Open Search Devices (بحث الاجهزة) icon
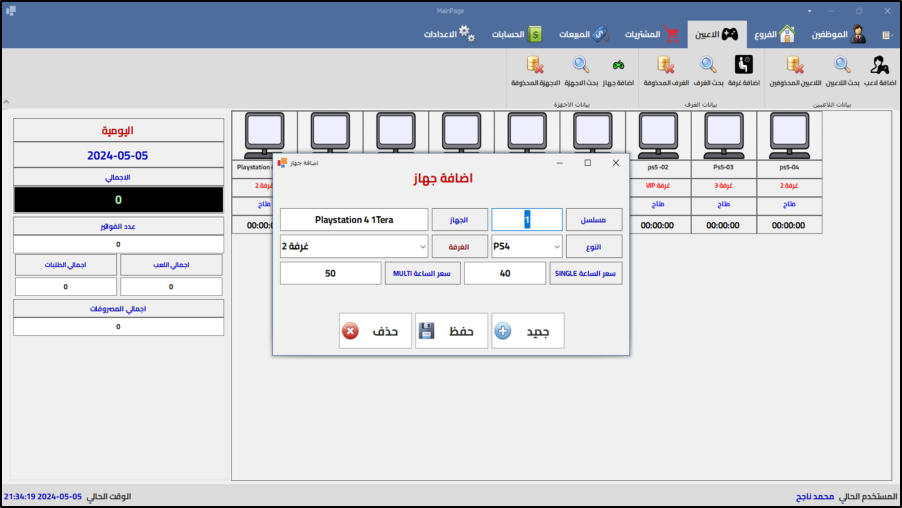 580,66
